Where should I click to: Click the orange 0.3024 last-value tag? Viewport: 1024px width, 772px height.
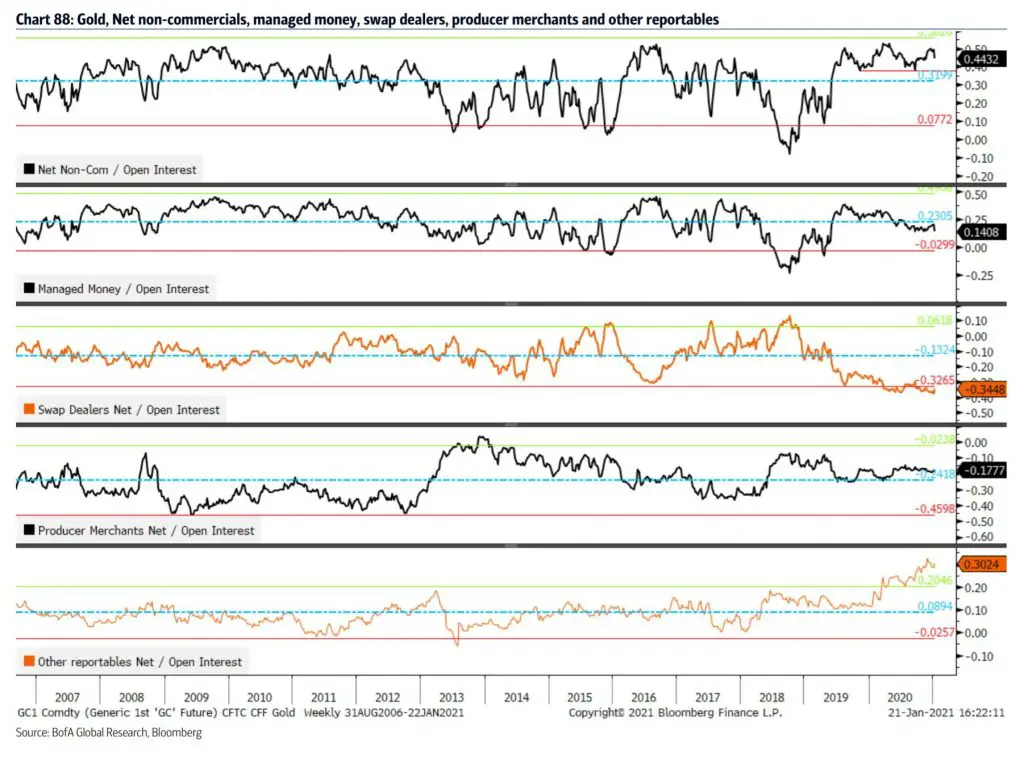[981, 564]
